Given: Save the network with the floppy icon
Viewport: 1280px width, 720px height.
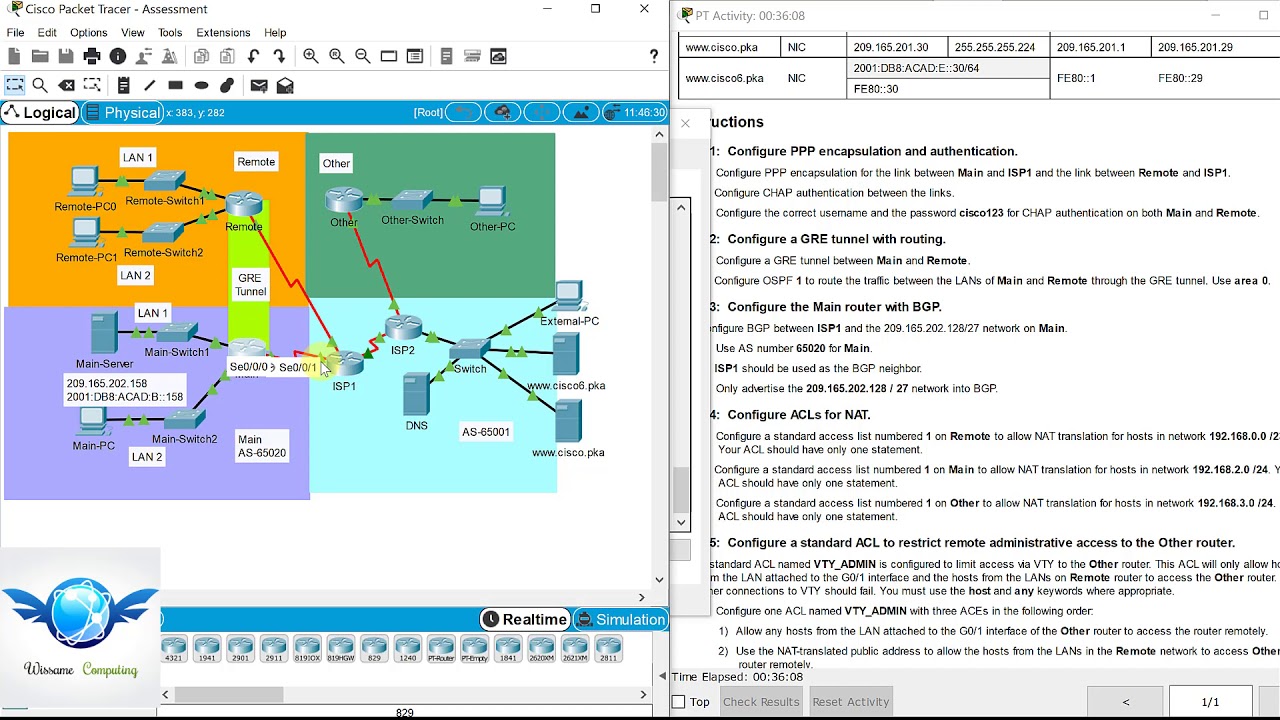Looking at the screenshot, I should (66, 56).
